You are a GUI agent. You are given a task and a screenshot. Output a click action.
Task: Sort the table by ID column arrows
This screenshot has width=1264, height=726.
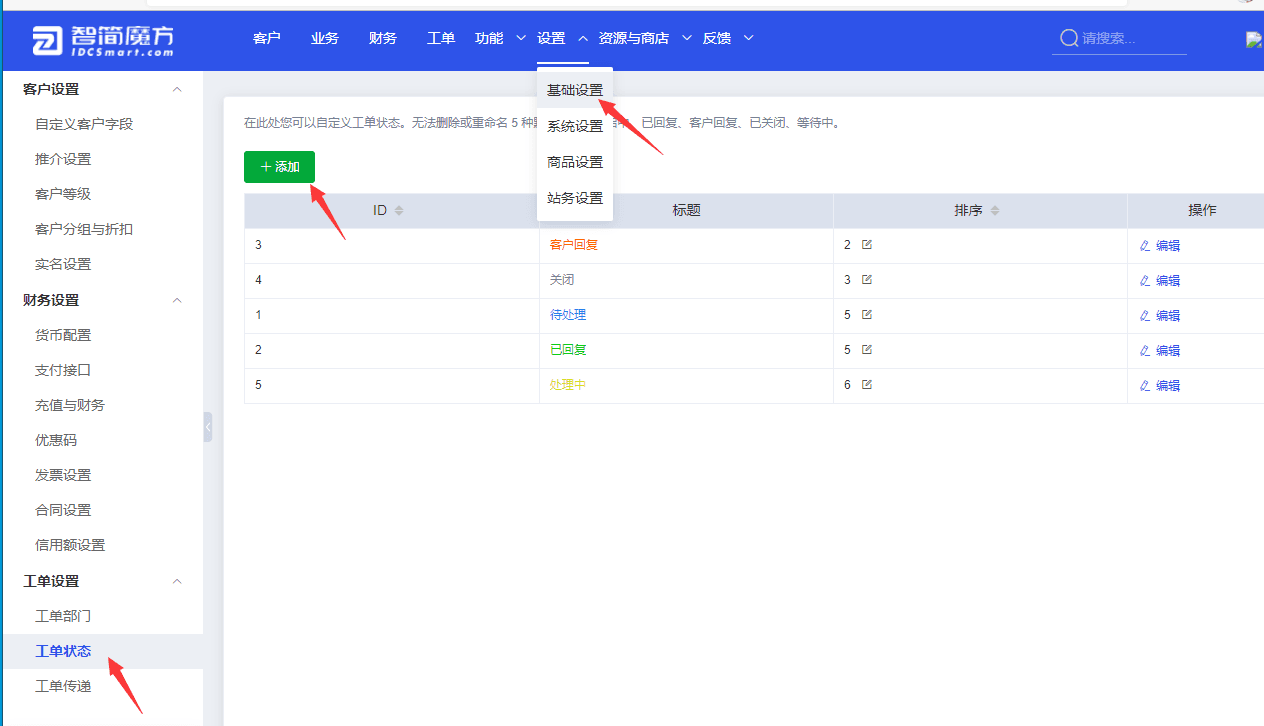click(399, 211)
